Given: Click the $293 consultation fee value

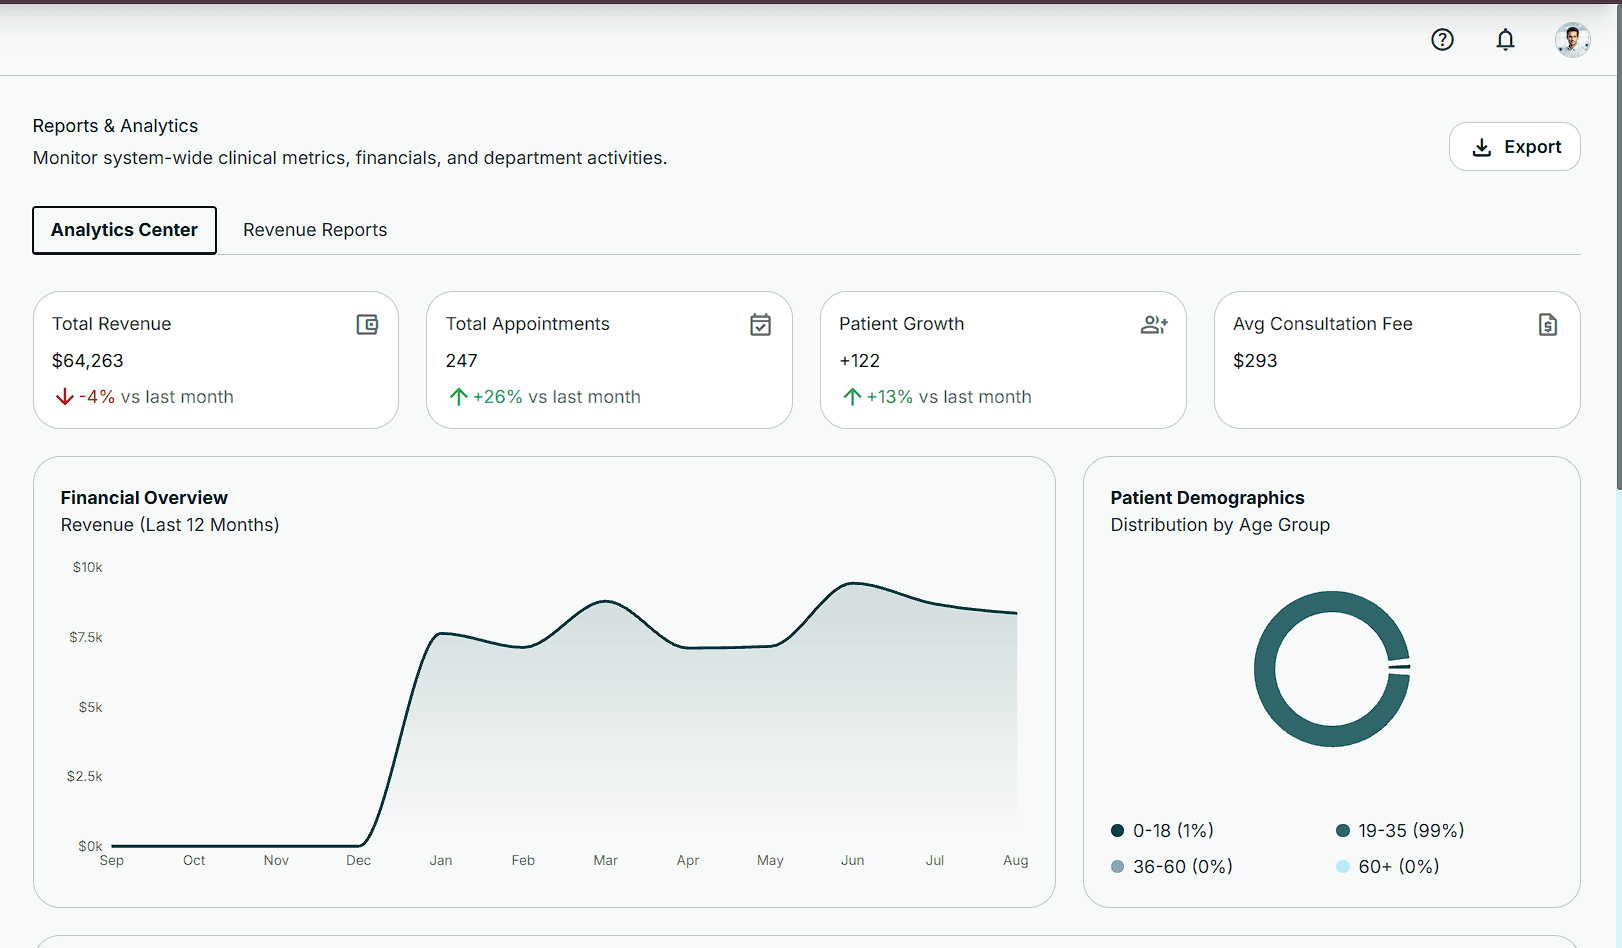Looking at the screenshot, I should point(1255,361).
